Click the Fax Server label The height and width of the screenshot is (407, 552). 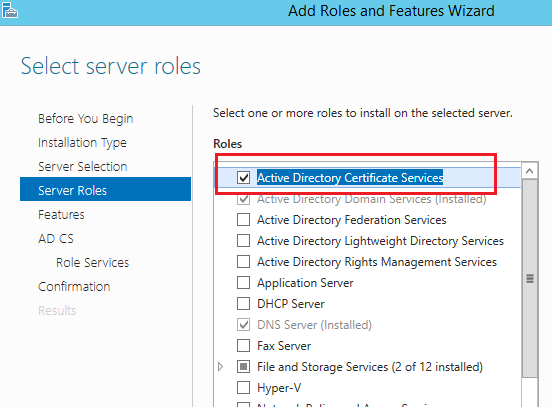(284, 346)
